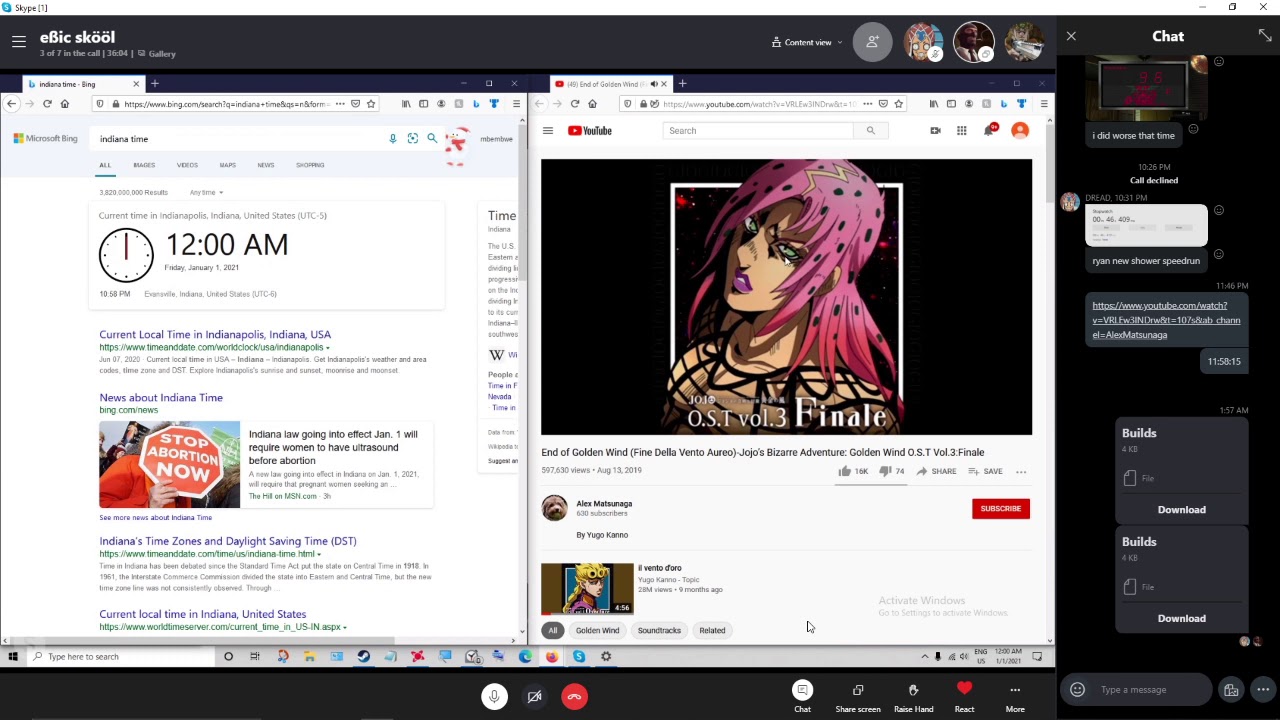1280x720 pixels.
Task: Open the React heart menu
Action: (x=964, y=697)
